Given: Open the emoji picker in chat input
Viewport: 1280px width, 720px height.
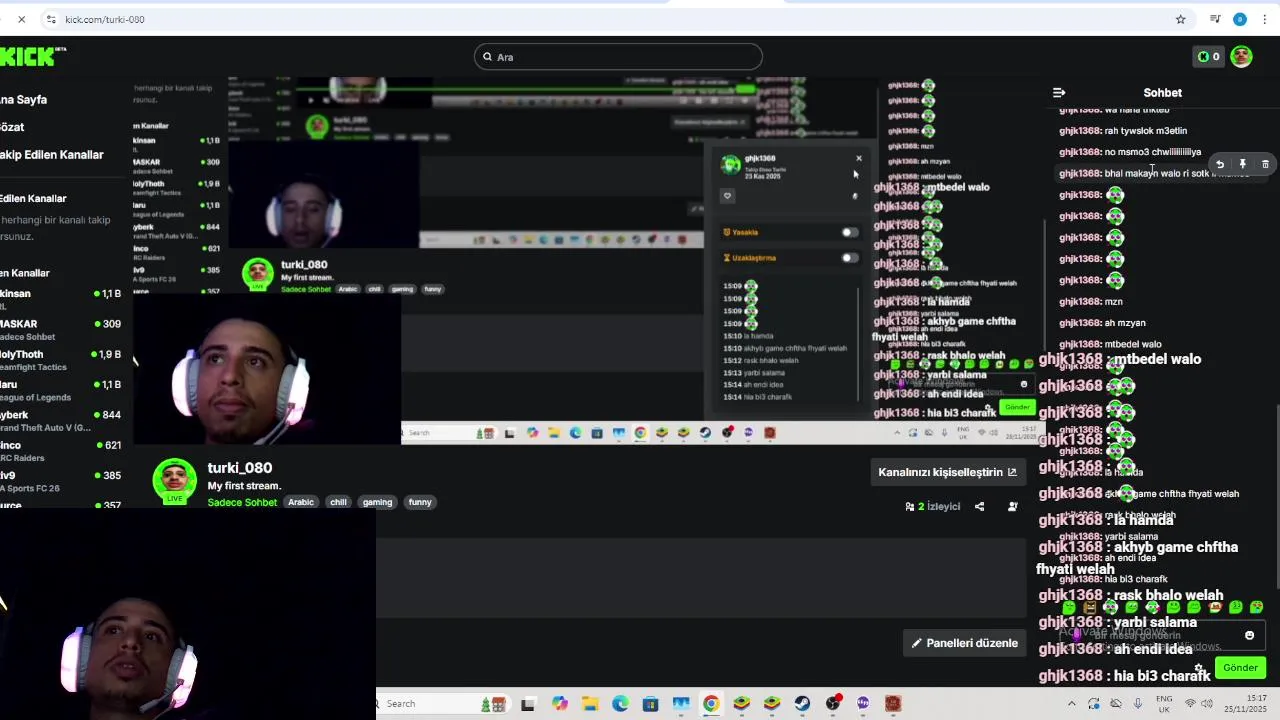Looking at the screenshot, I should click(x=1249, y=635).
